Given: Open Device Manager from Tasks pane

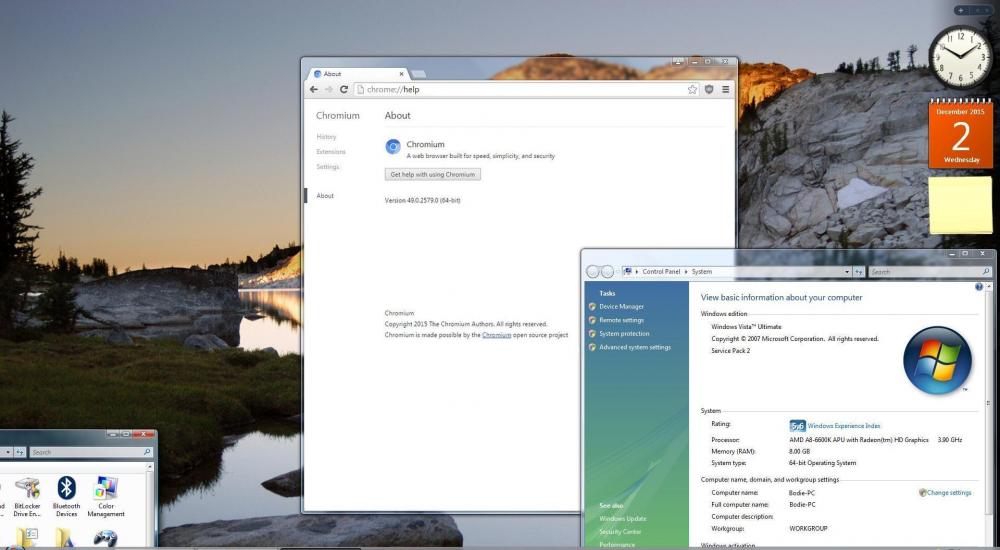Looking at the screenshot, I should [621, 307].
